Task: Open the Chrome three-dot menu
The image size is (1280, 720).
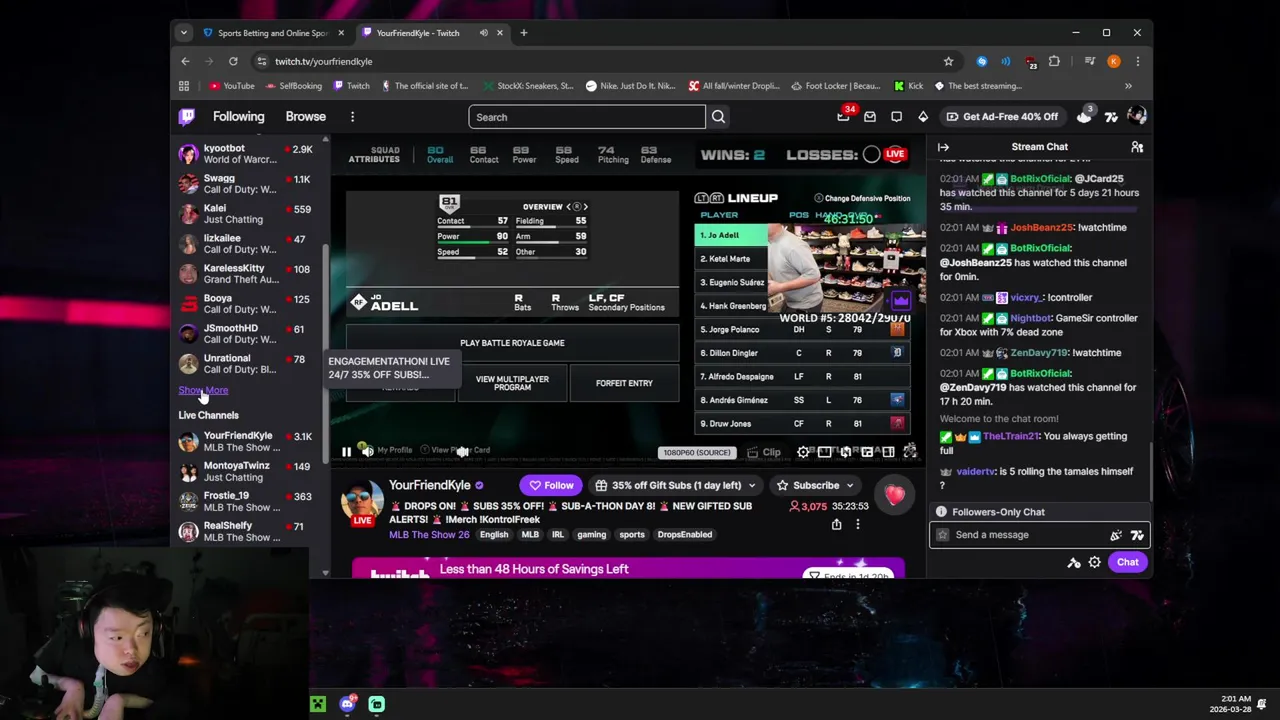Action: [1137, 61]
